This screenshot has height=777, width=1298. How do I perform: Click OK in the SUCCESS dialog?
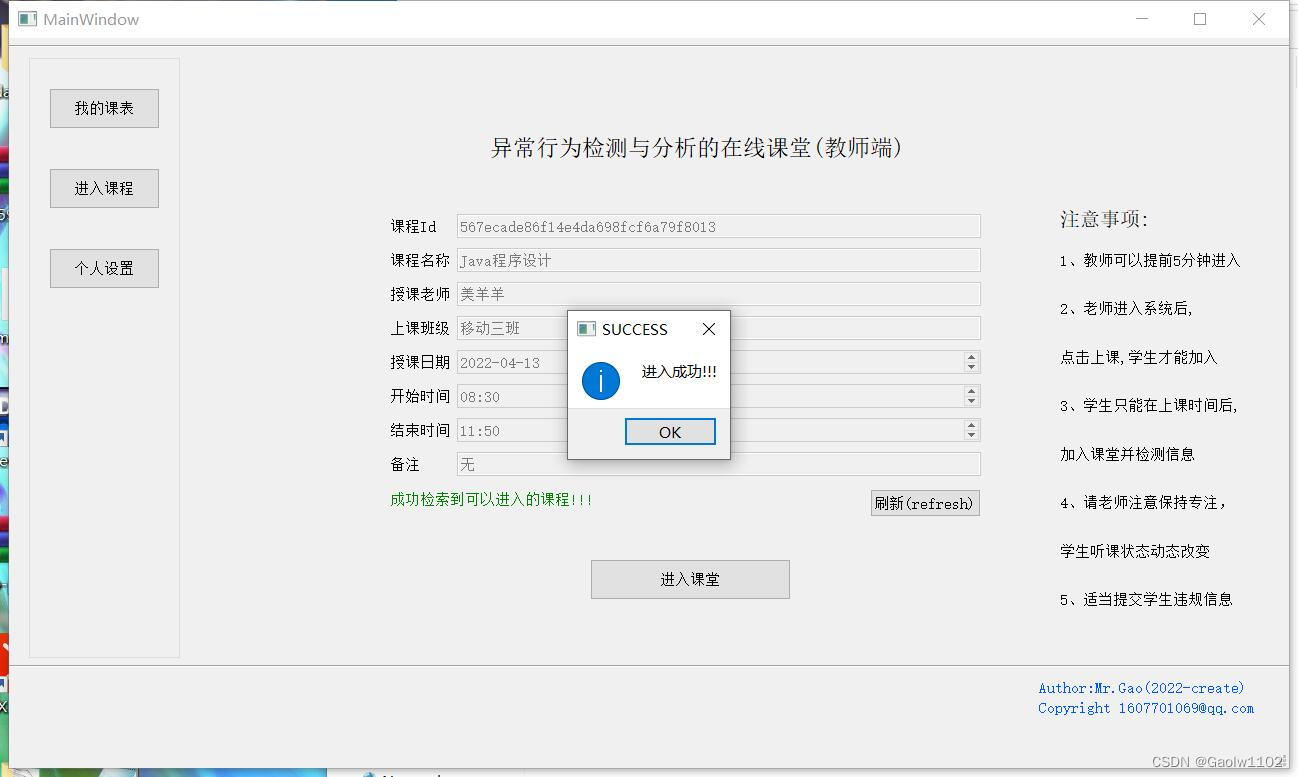(670, 432)
